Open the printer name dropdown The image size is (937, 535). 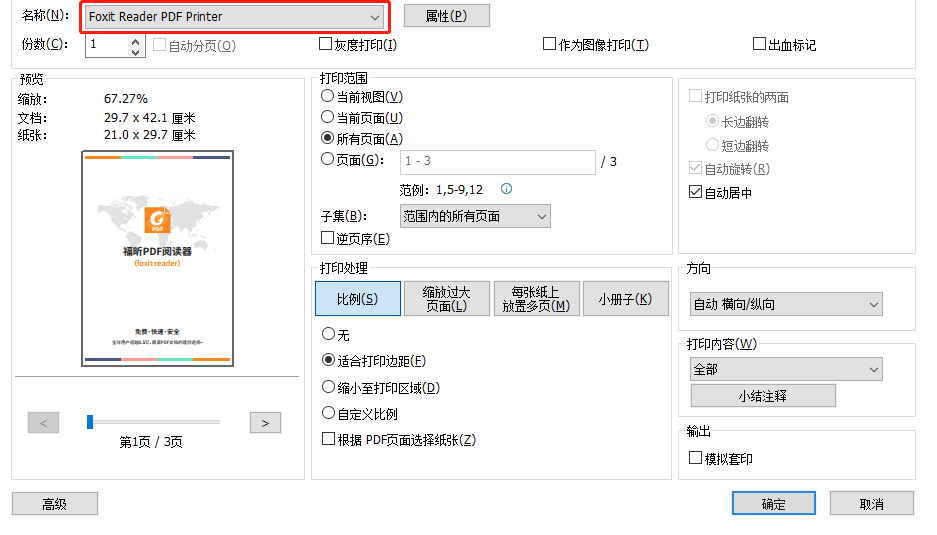click(x=374, y=17)
